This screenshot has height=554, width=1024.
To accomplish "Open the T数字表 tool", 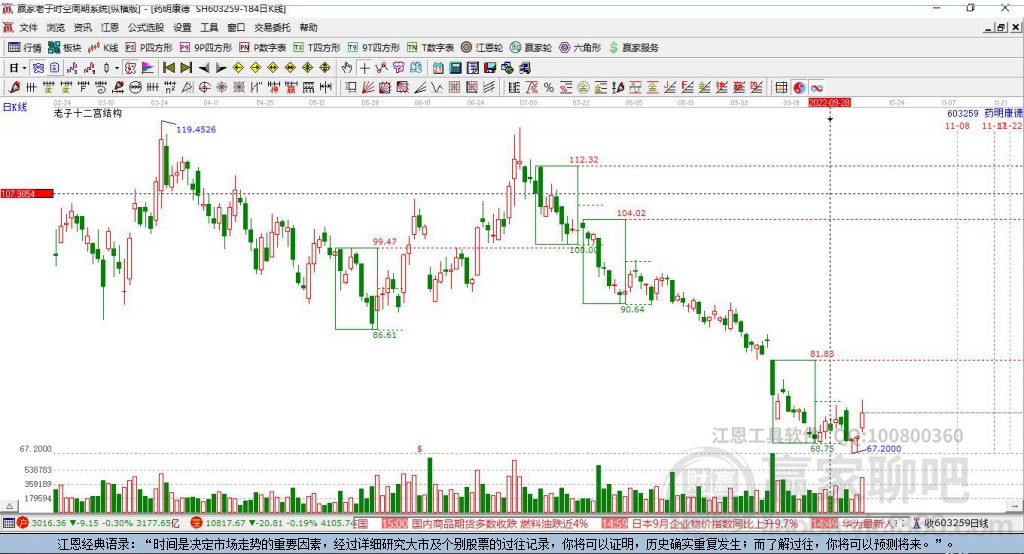I will click(x=430, y=48).
